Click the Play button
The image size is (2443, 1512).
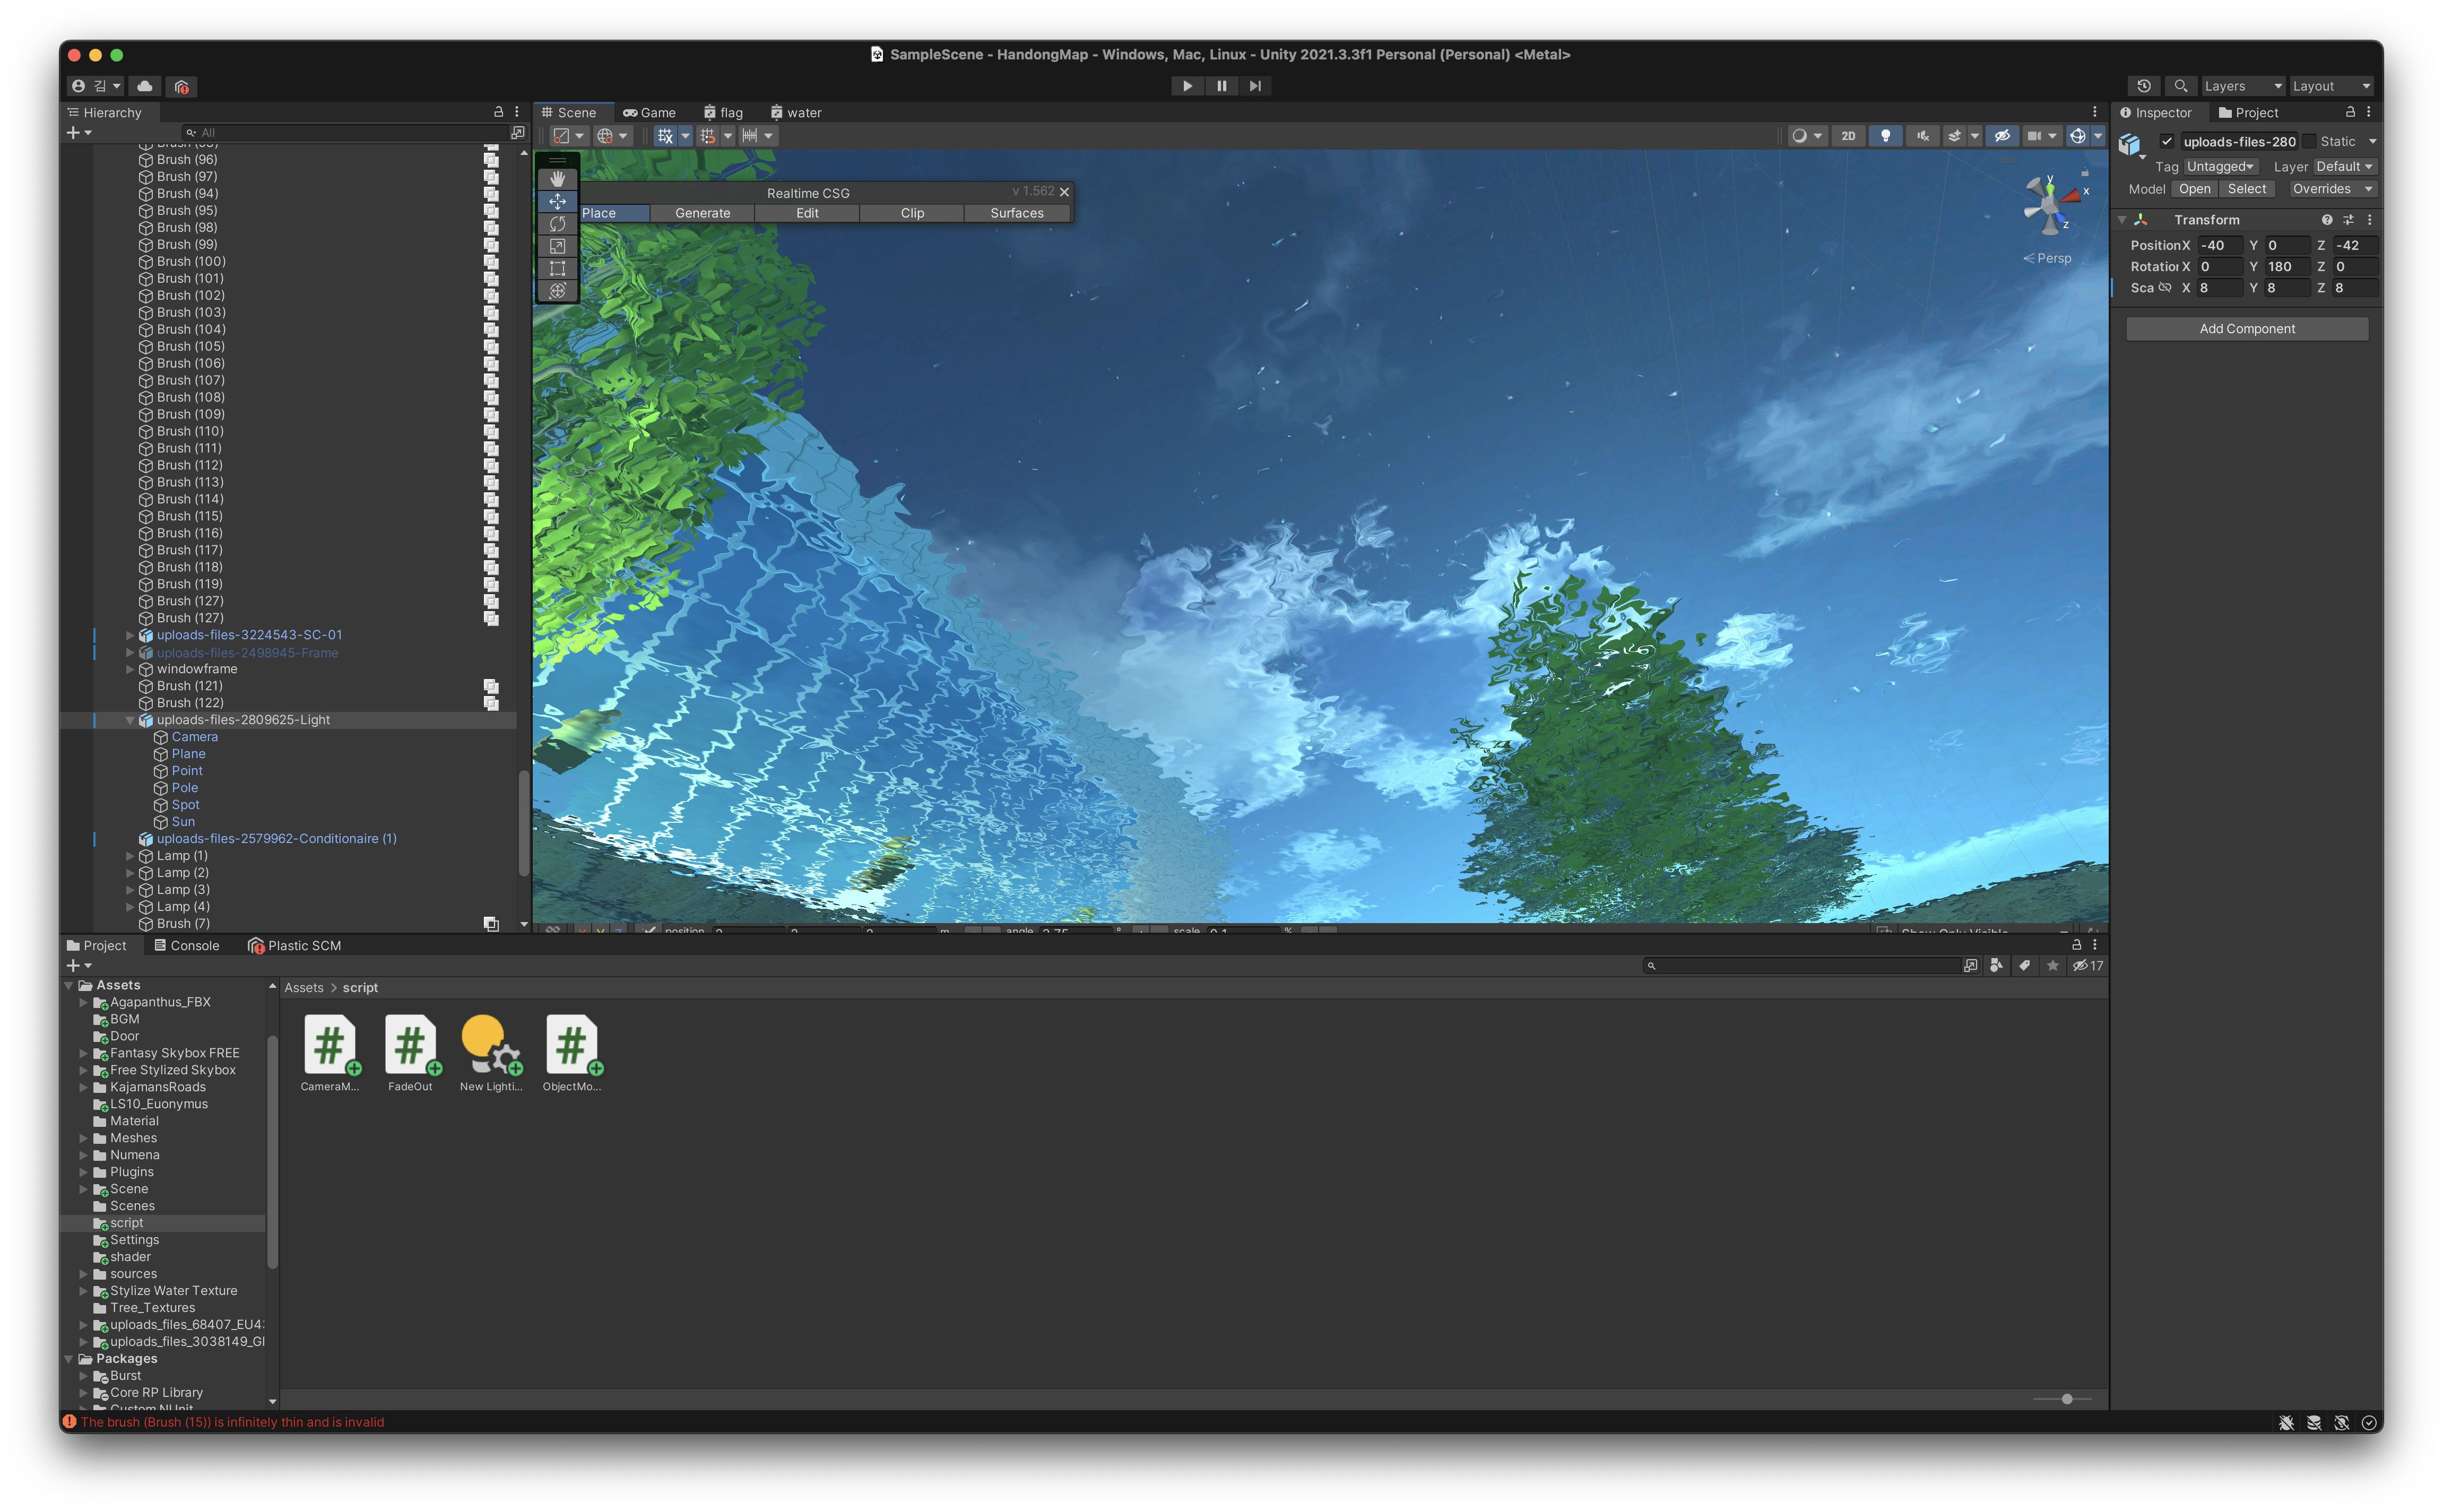[1187, 86]
